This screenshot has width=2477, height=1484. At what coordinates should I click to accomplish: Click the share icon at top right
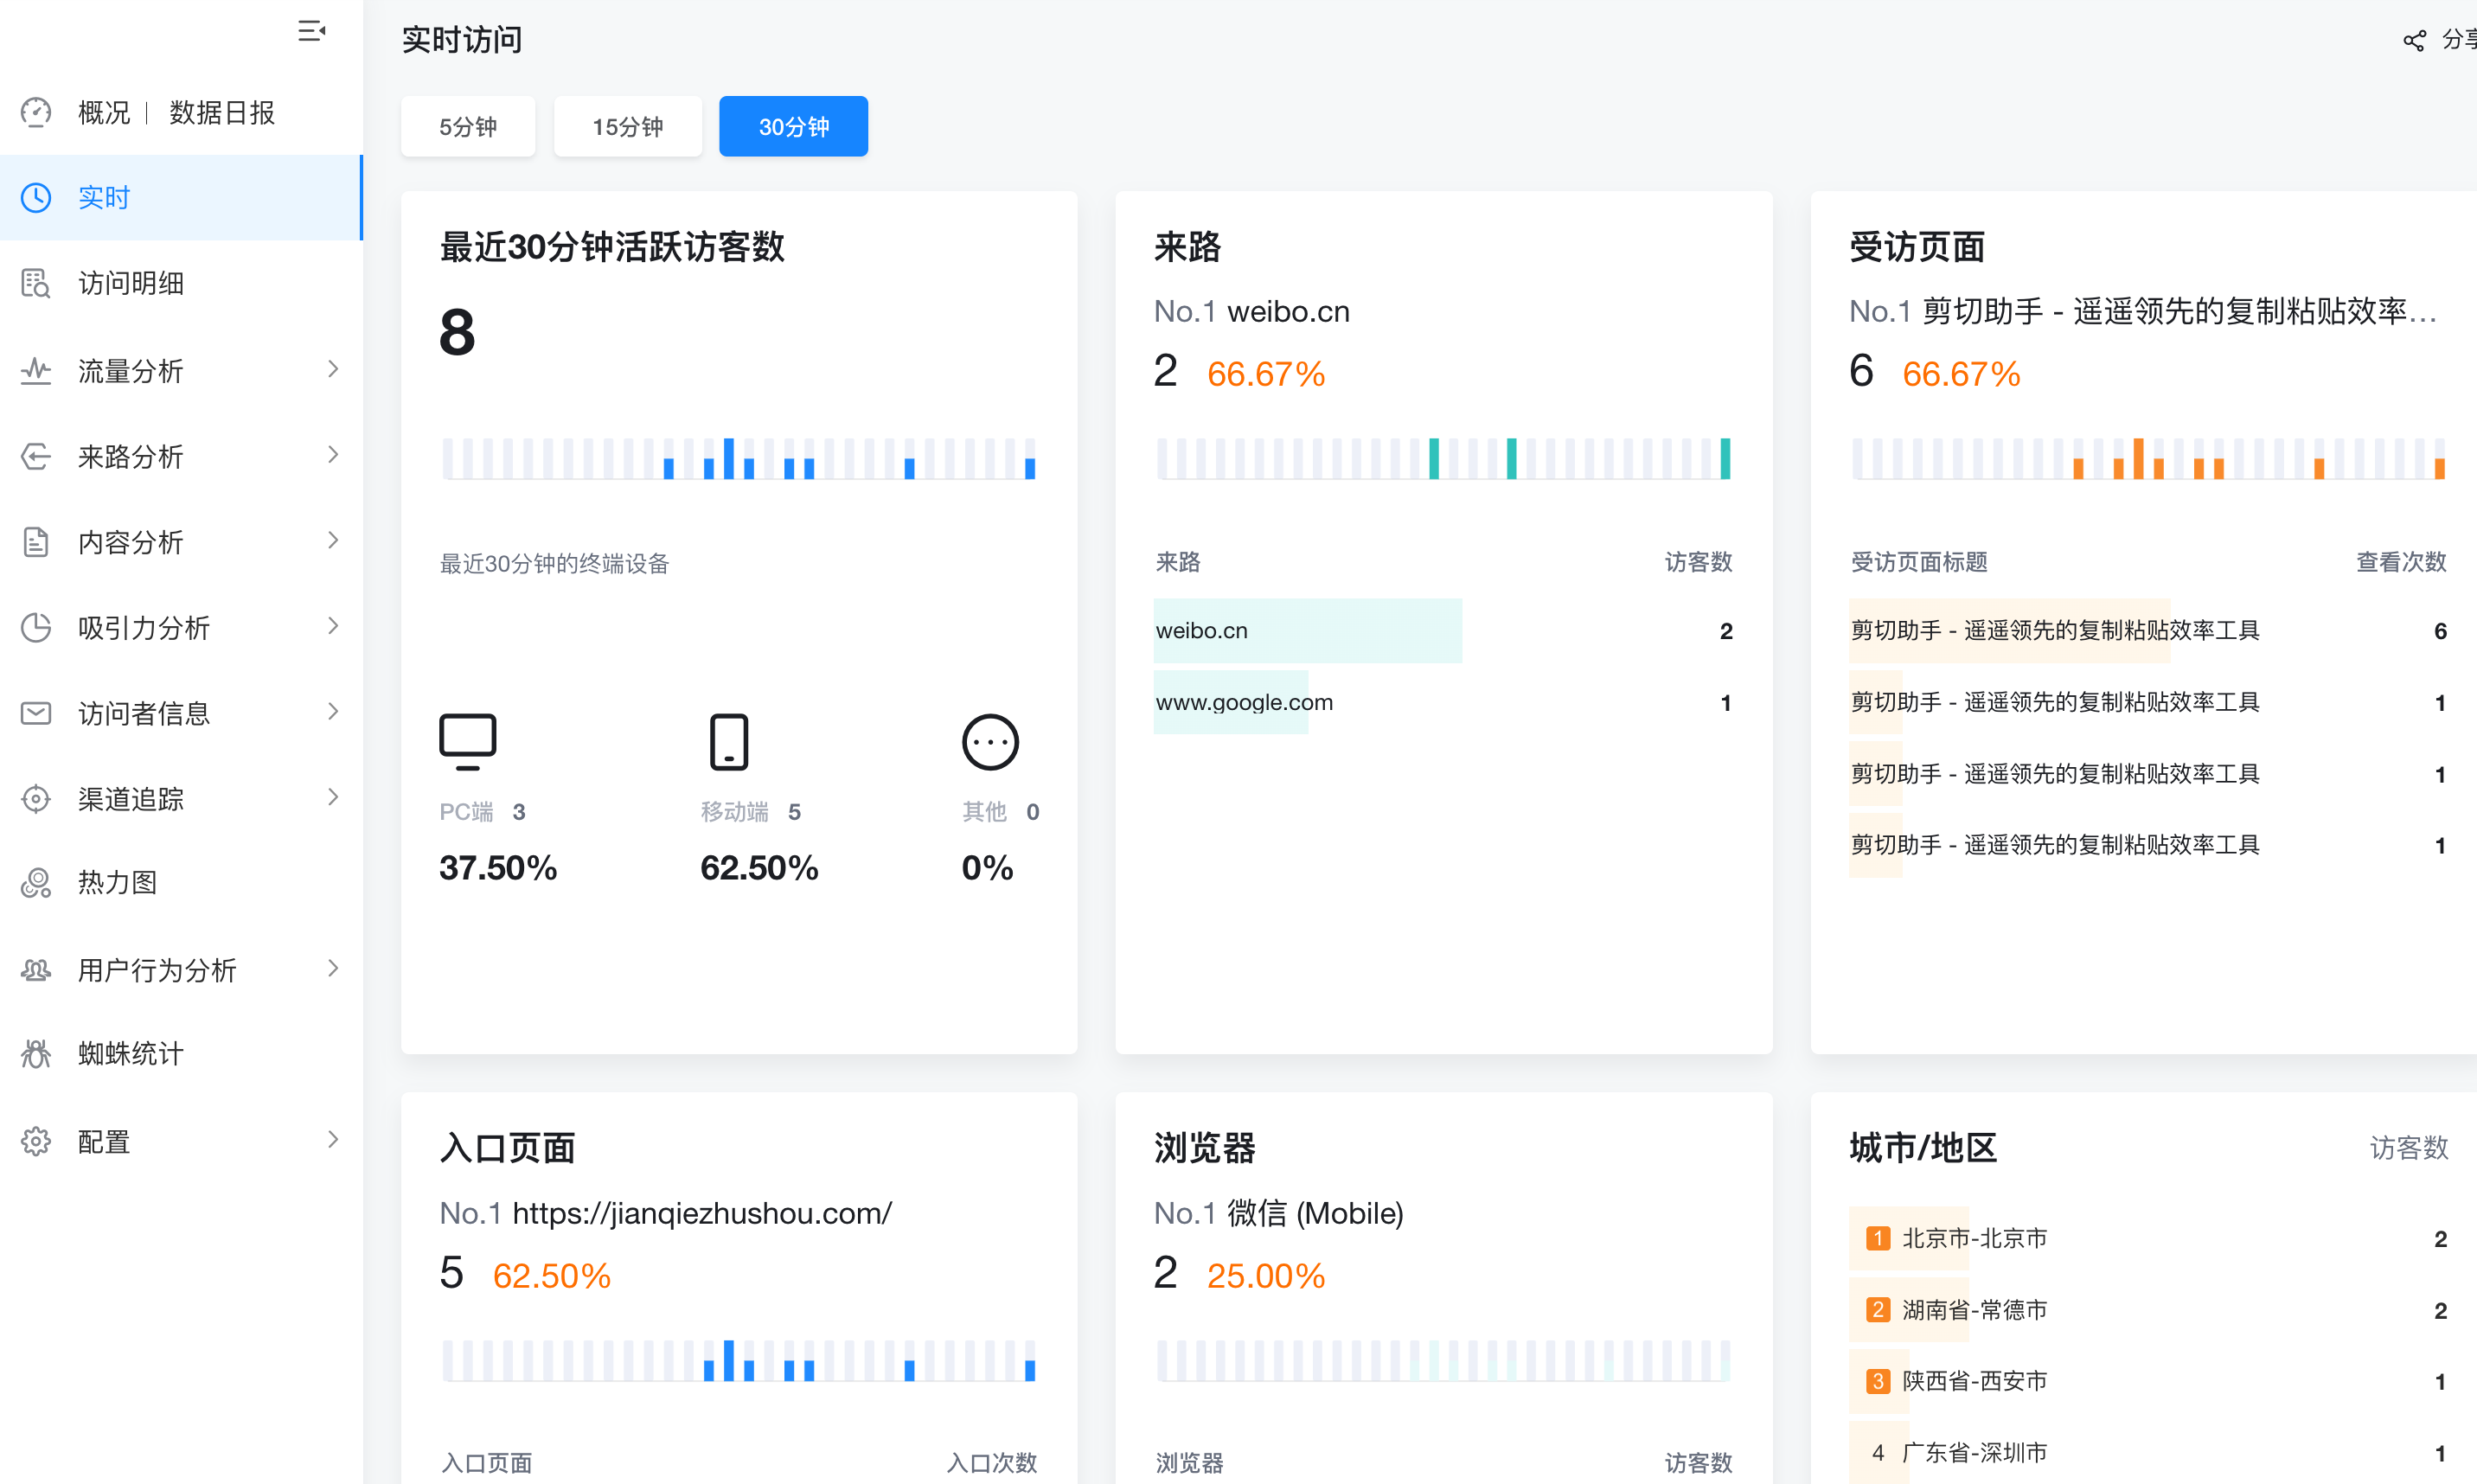2414,41
